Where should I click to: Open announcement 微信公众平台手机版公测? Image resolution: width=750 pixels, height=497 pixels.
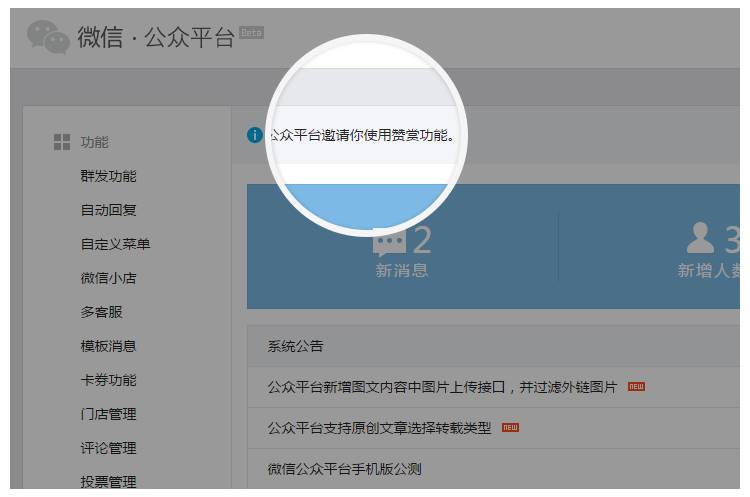[344, 469]
